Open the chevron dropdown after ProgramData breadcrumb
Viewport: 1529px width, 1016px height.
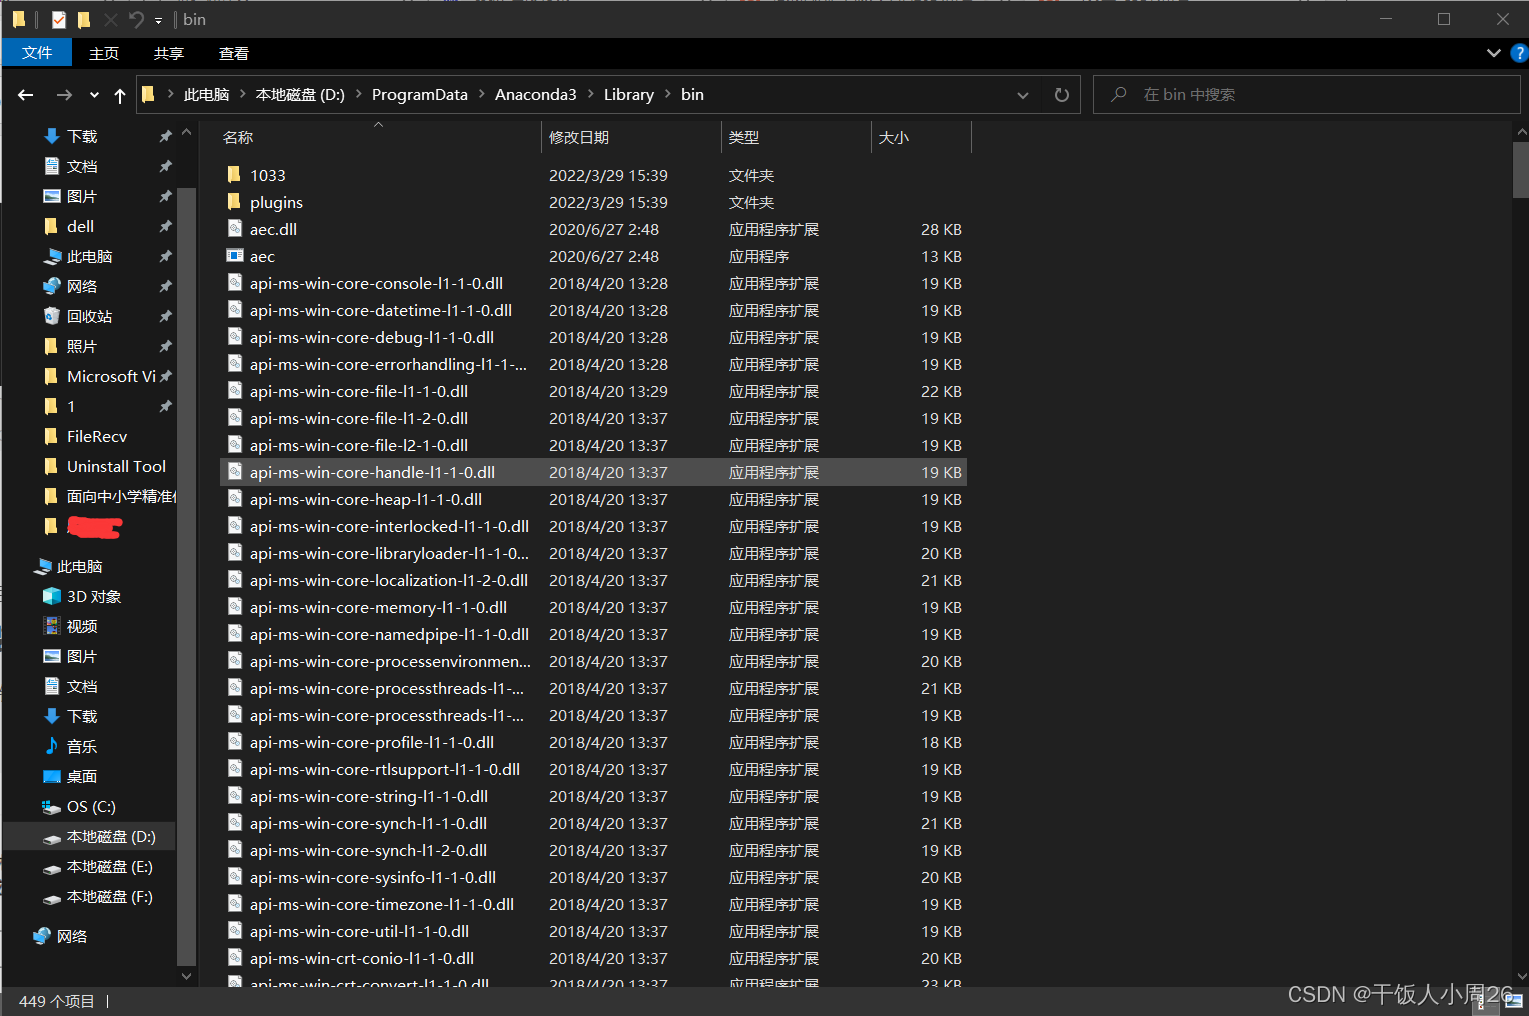coord(481,94)
